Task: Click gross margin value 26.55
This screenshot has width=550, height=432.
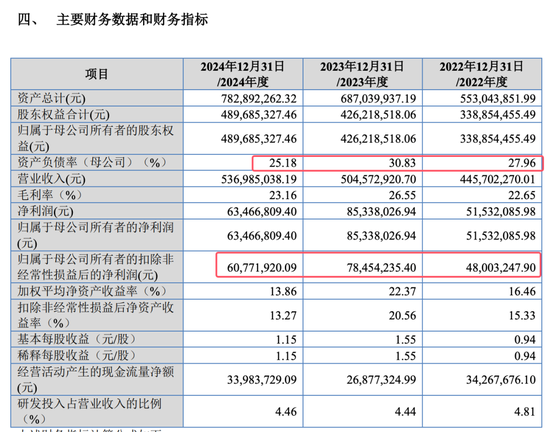Action: tap(402, 195)
